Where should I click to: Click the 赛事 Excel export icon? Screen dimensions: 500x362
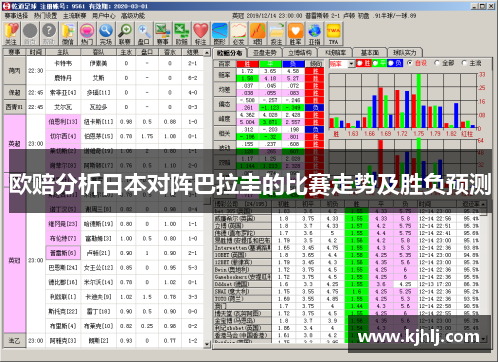163,33
